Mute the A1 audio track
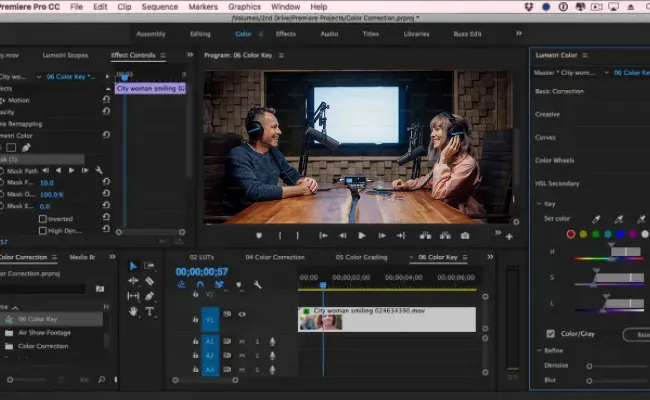The width and height of the screenshot is (650, 400). pos(242,342)
